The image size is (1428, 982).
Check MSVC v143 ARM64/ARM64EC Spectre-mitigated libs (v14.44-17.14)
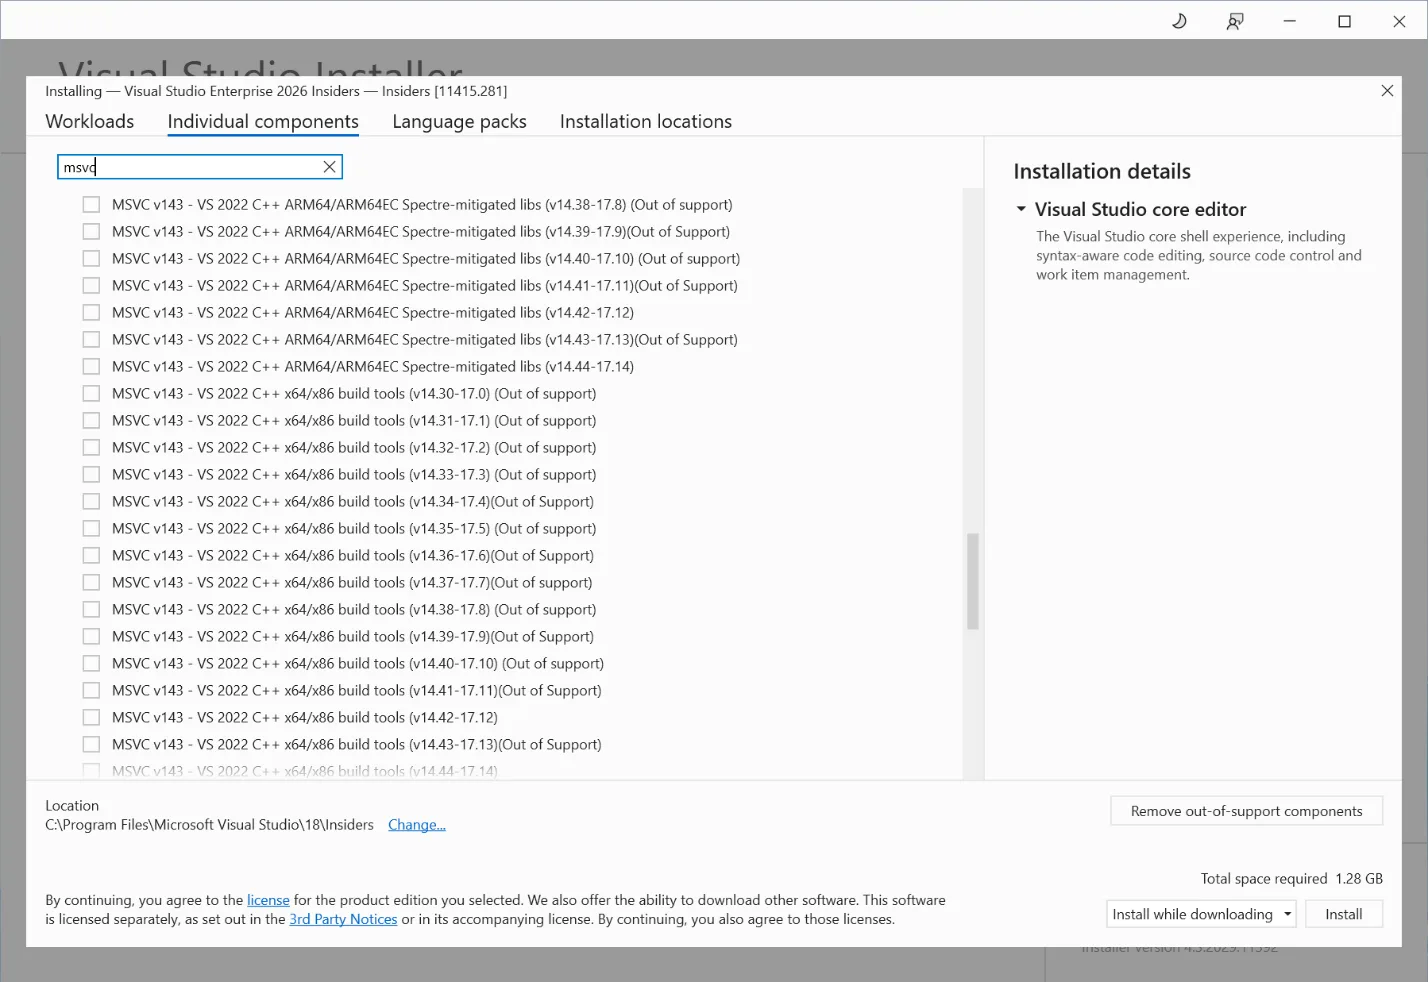pos(91,366)
